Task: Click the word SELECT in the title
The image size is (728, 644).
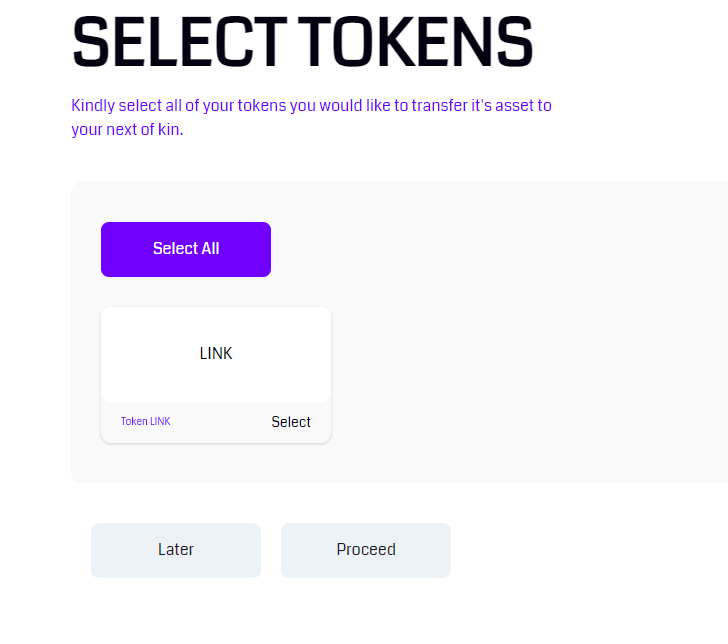Action: pyautogui.click(x=161, y=42)
